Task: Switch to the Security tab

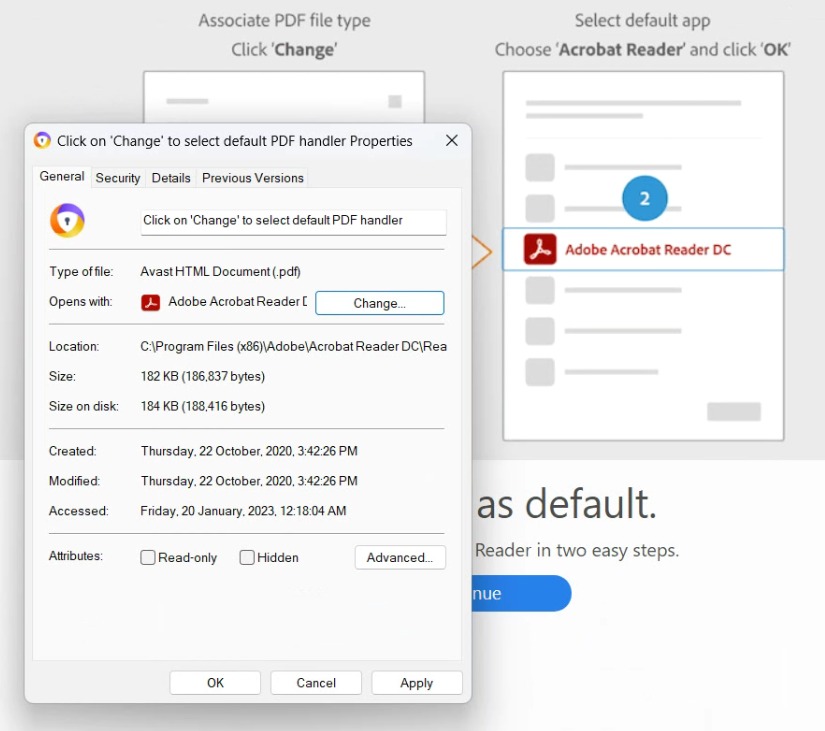Action: tap(118, 178)
